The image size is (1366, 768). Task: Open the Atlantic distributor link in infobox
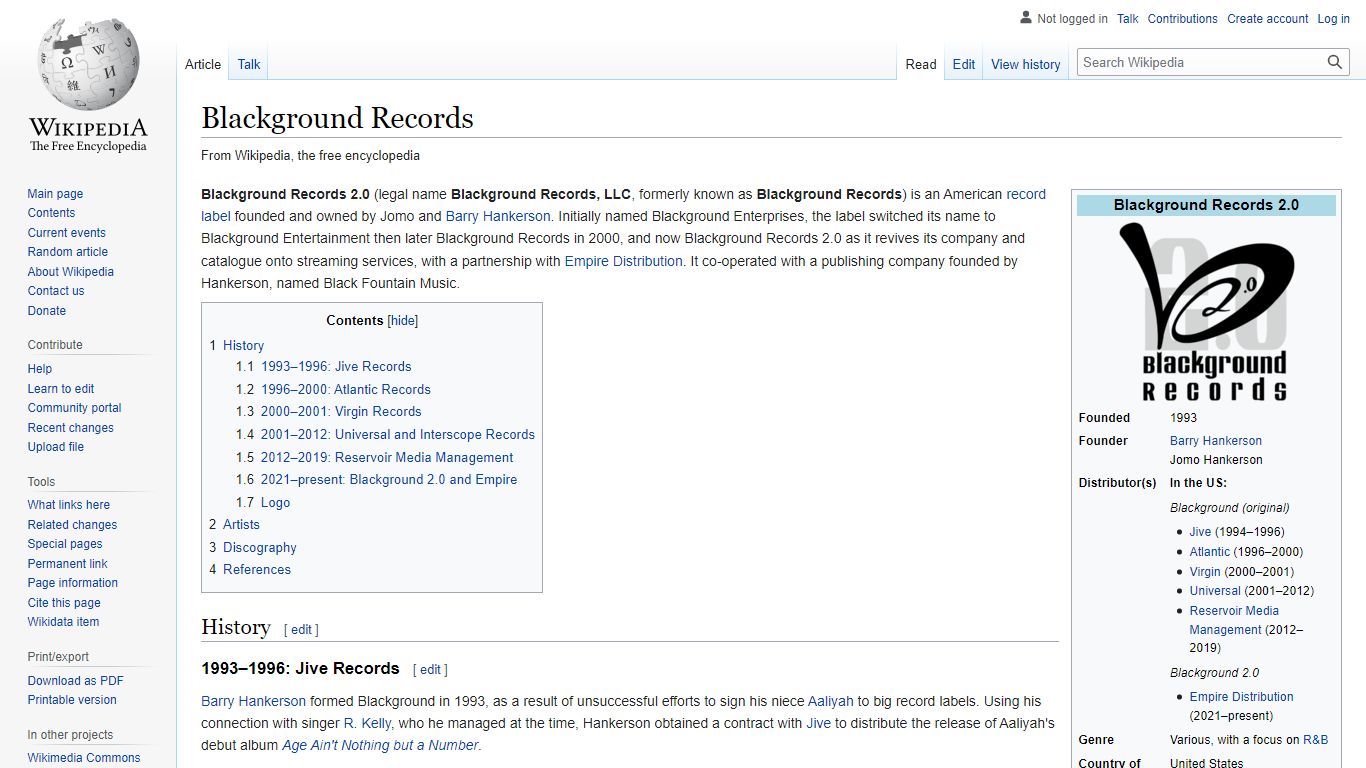click(x=1210, y=552)
